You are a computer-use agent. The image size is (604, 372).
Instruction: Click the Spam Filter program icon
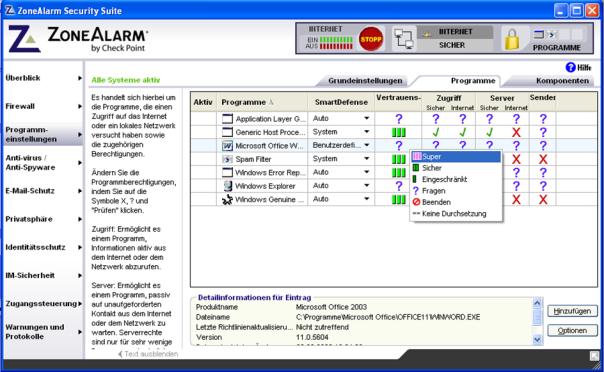coord(227,159)
